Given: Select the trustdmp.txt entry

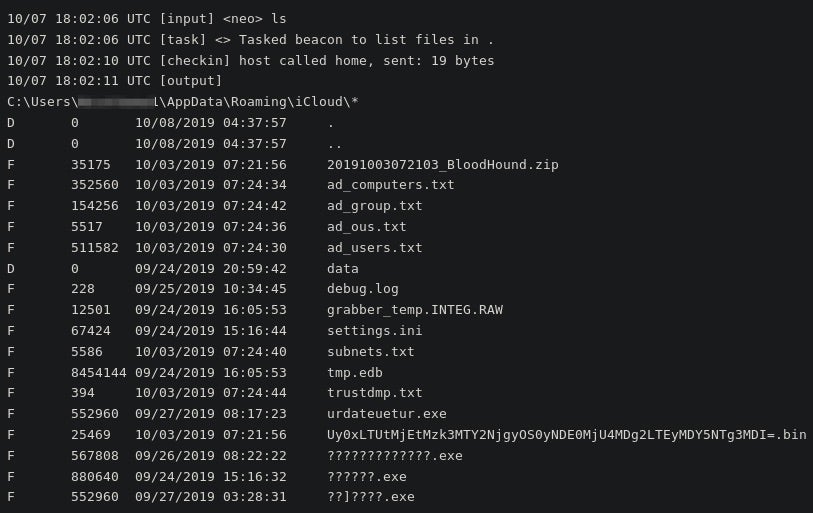Looking at the screenshot, I should click(374, 393).
